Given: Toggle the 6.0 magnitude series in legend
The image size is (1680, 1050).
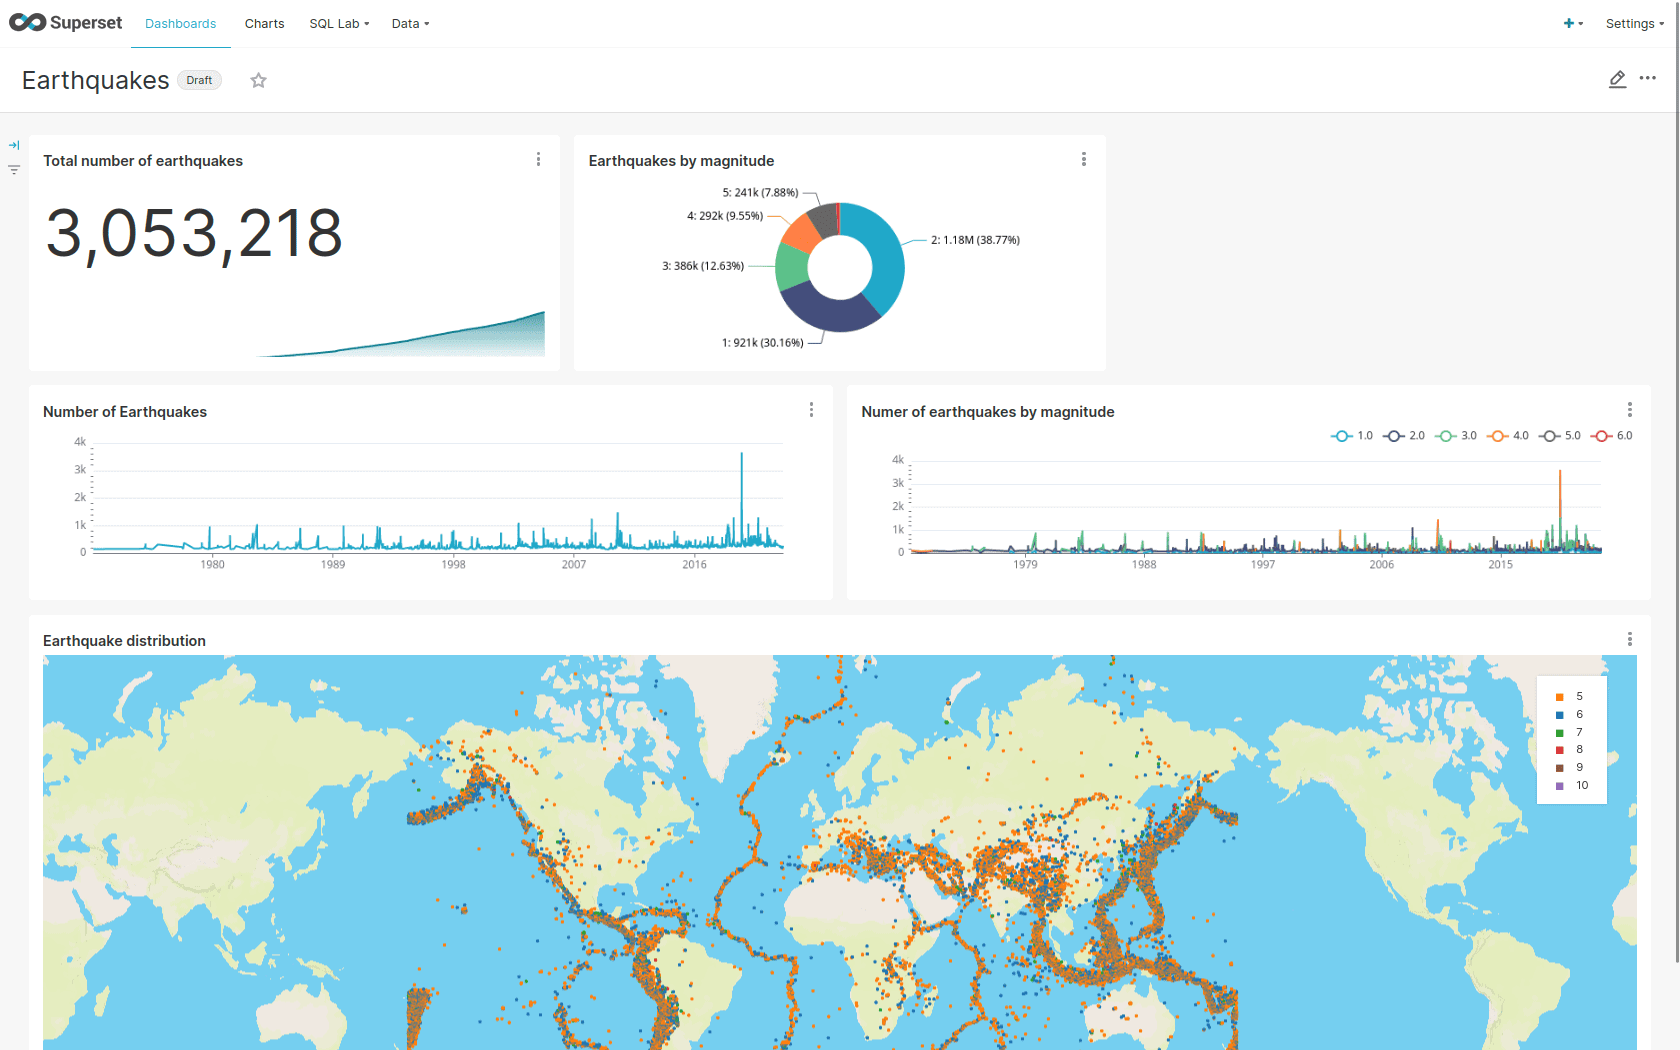Looking at the screenshot, I should (1612, 435).
